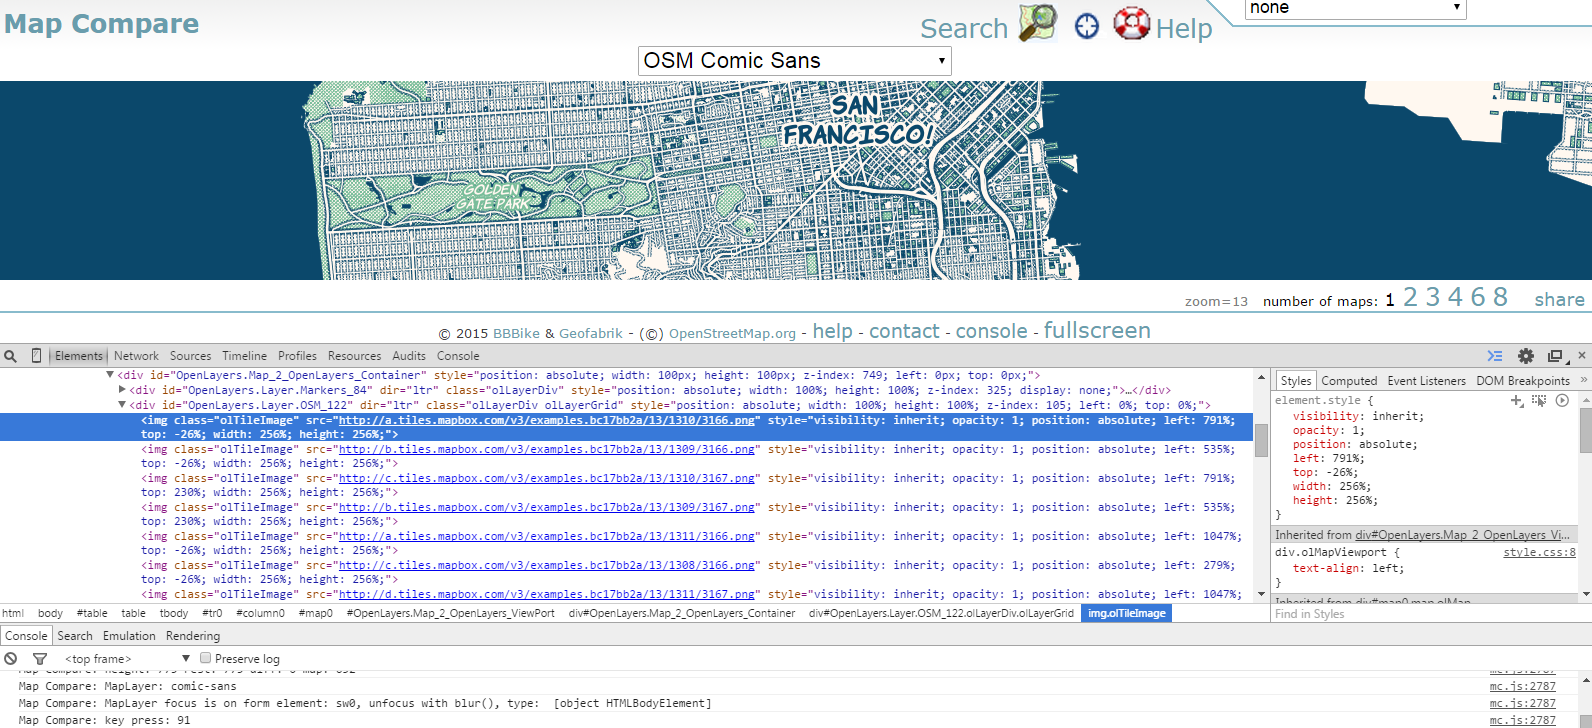Viewport: 1592px width, 728px height.
Task: Toggle element state icon in Styles
Action: [x=1539, y=400]
